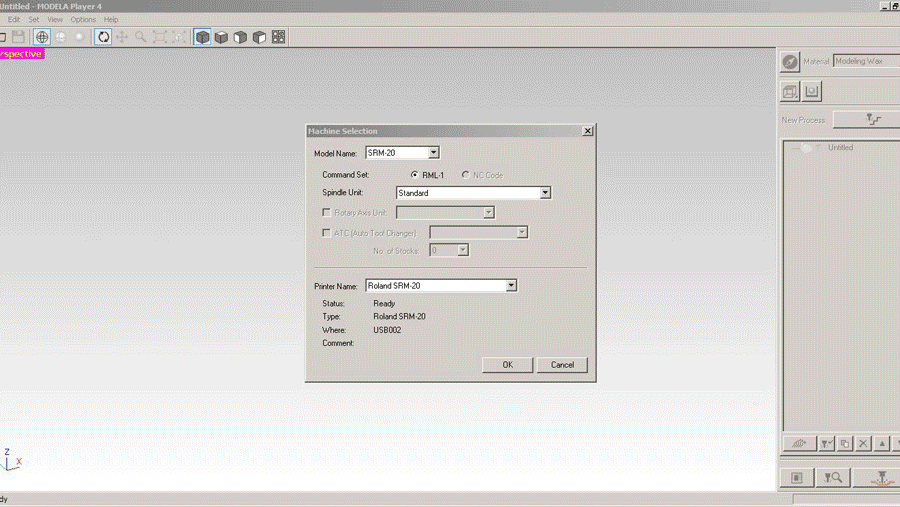The image size is (900, 507).
Task: Click the origin compass icon beside Material
Action: tap(790, 61)
